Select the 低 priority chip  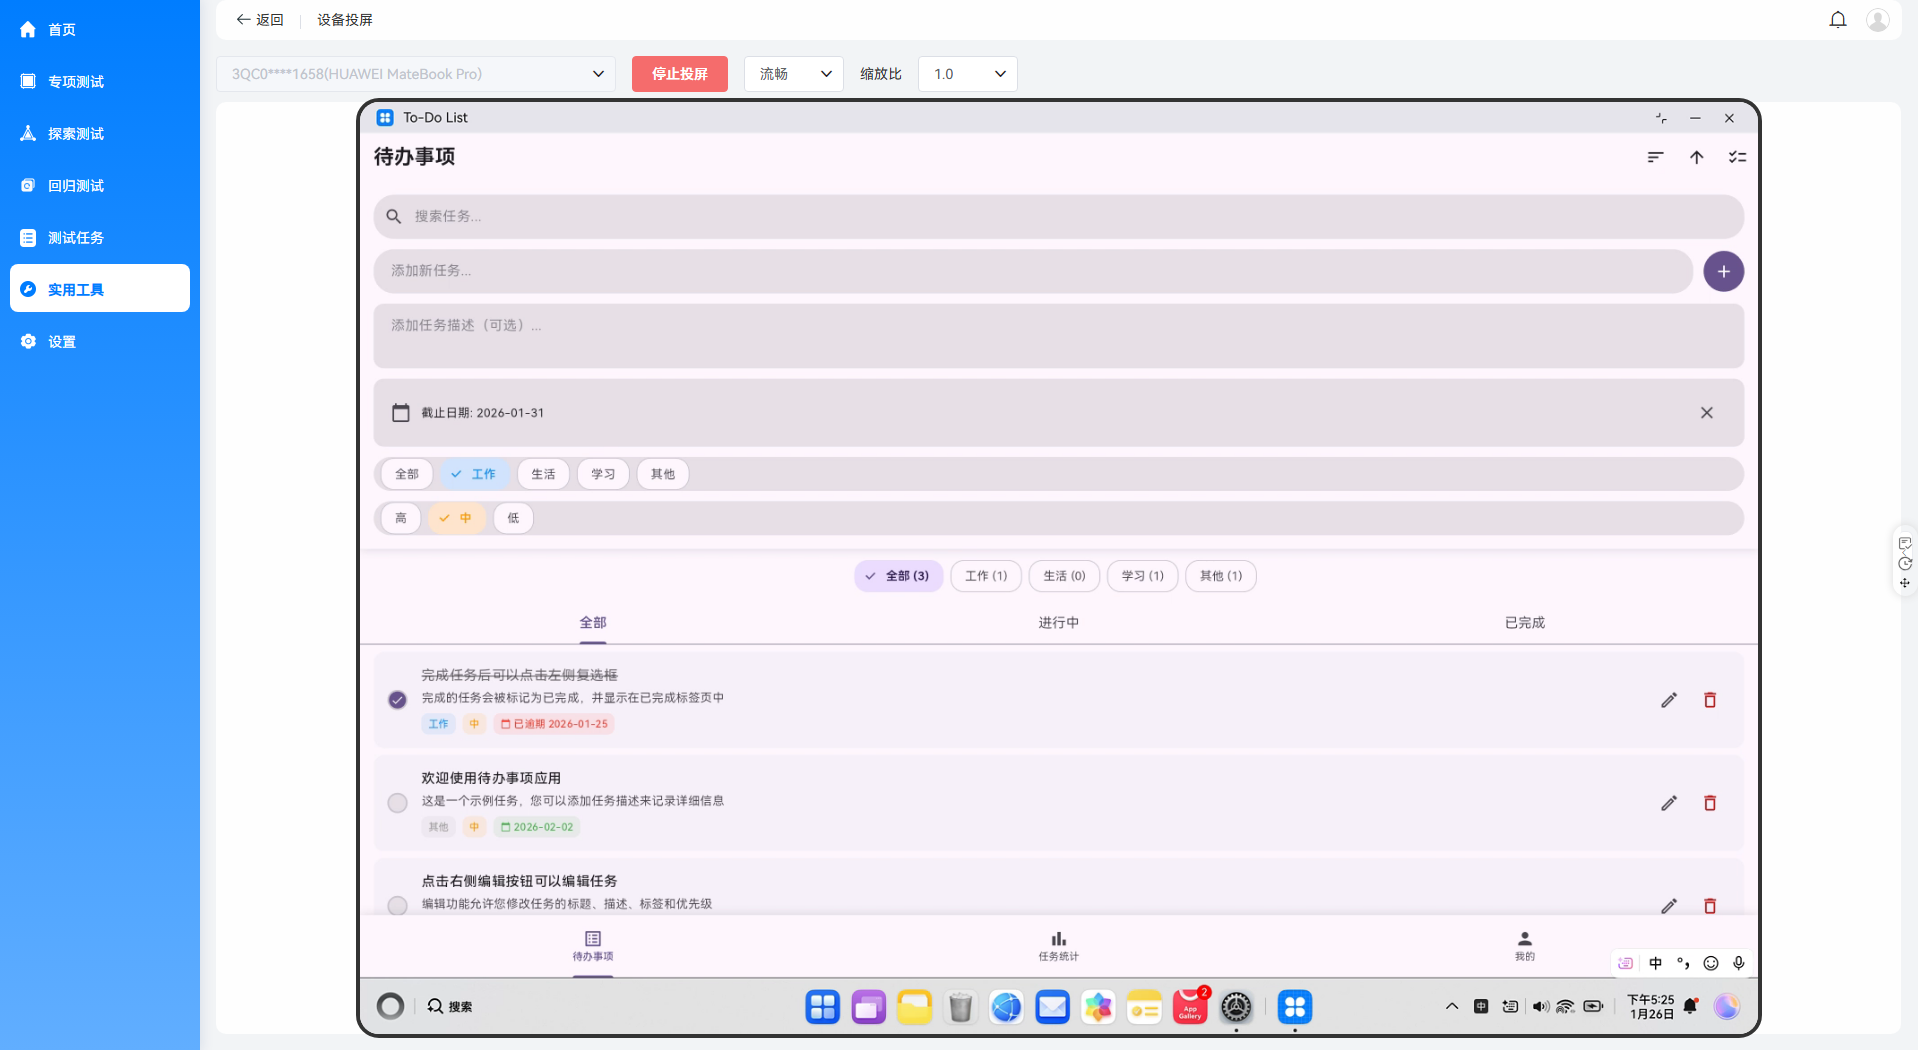[x=513, y=518]
